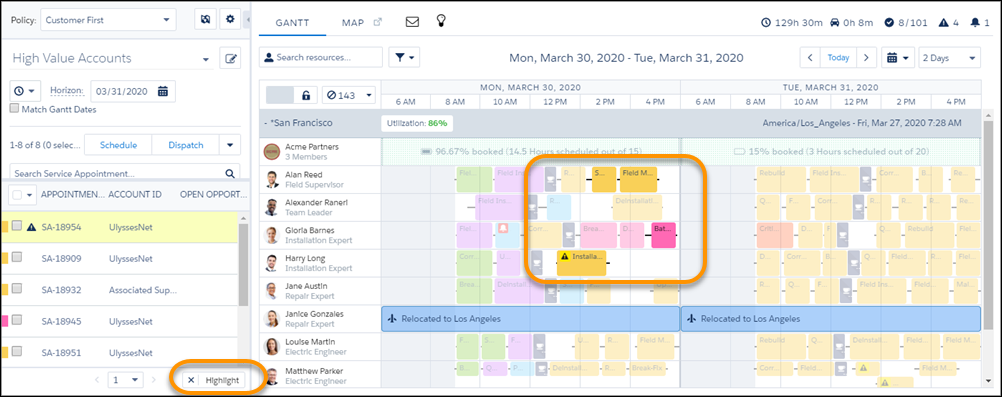Click Acme Partners crew avatar
The width and height of the screenshot is (1002, 397).
point(272,152)
